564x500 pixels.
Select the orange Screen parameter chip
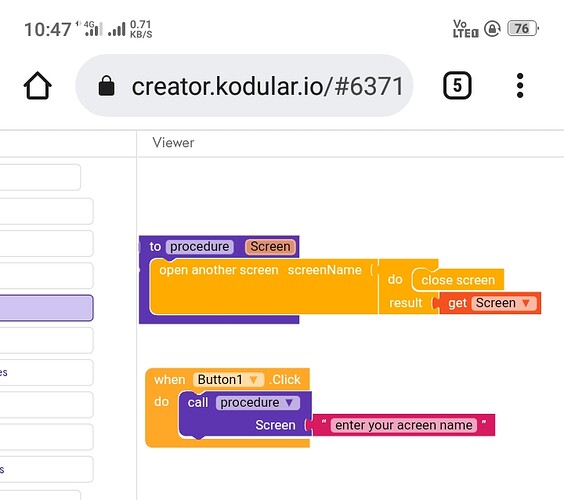(x=270, y=246)
